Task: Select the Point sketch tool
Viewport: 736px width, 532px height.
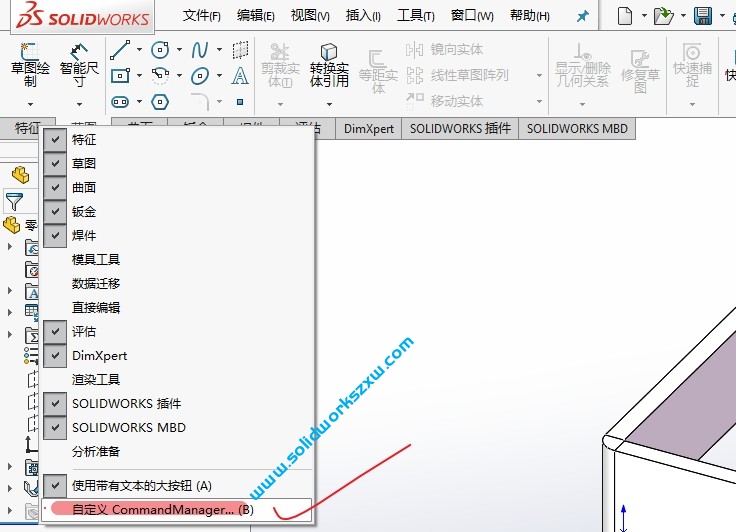Action: (240, 101)
